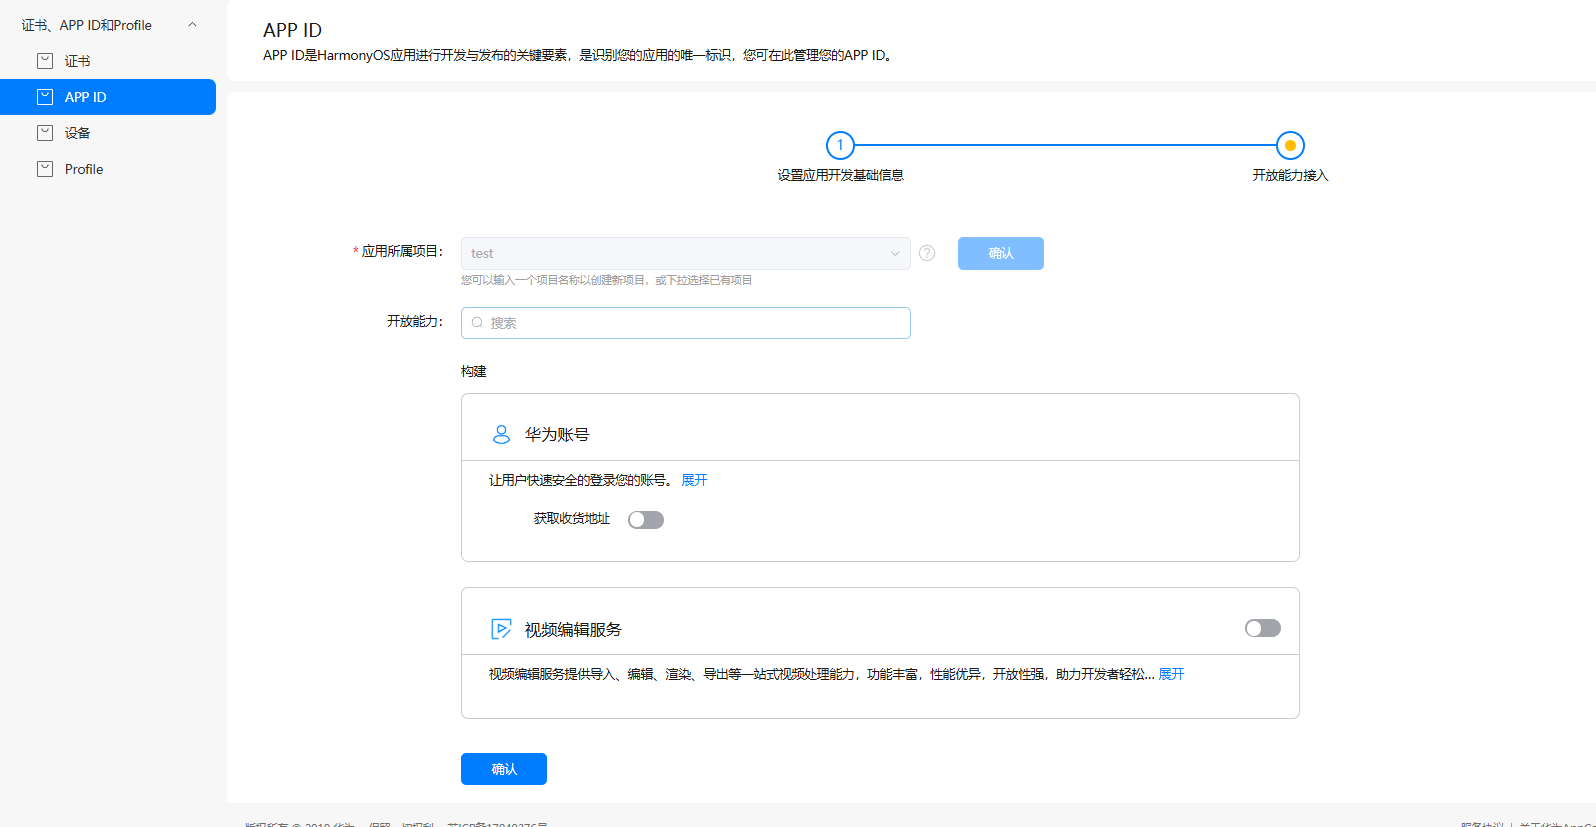
Task: Open the 证书 sidebar item
Action: [108, 61]
